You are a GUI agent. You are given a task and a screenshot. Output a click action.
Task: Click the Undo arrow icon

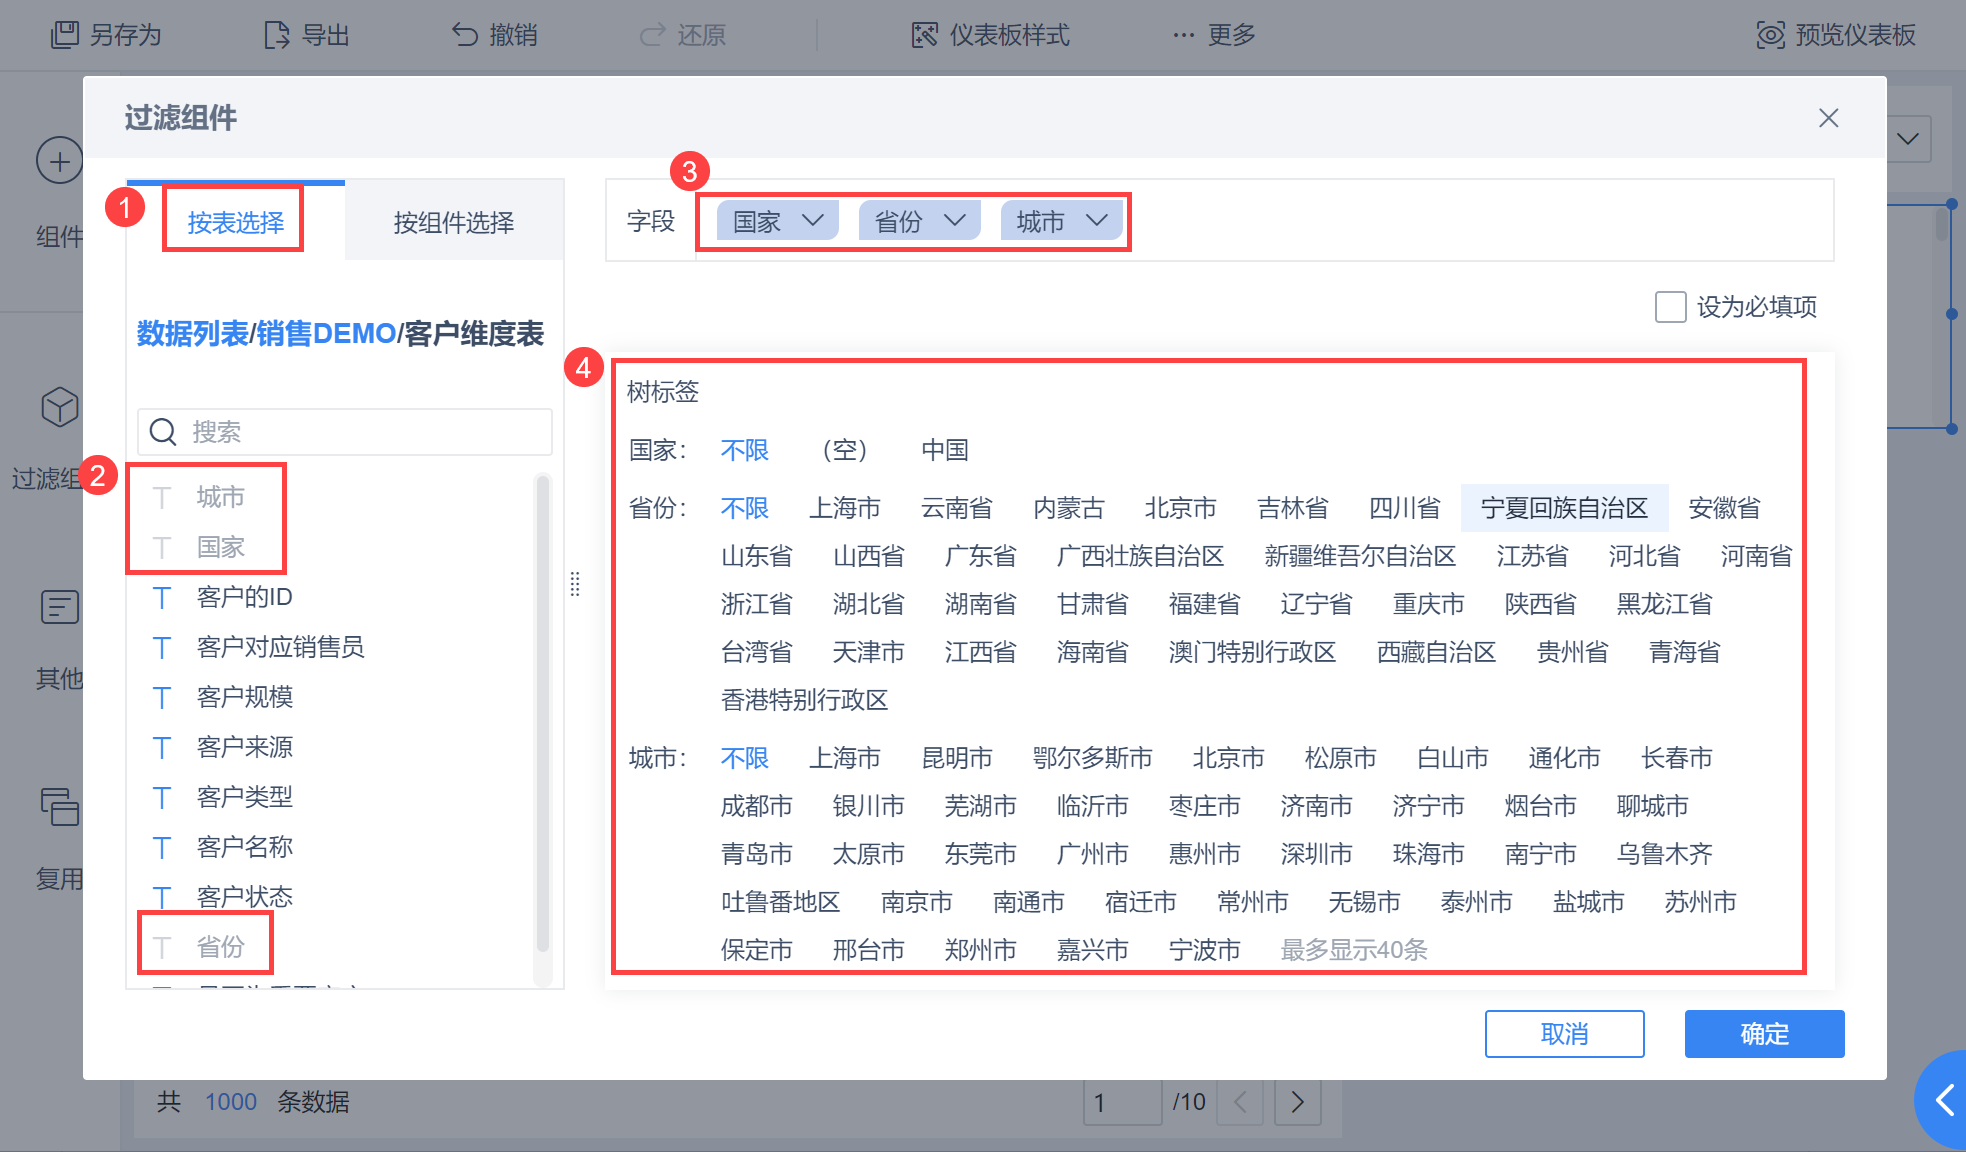coord(464,35)
